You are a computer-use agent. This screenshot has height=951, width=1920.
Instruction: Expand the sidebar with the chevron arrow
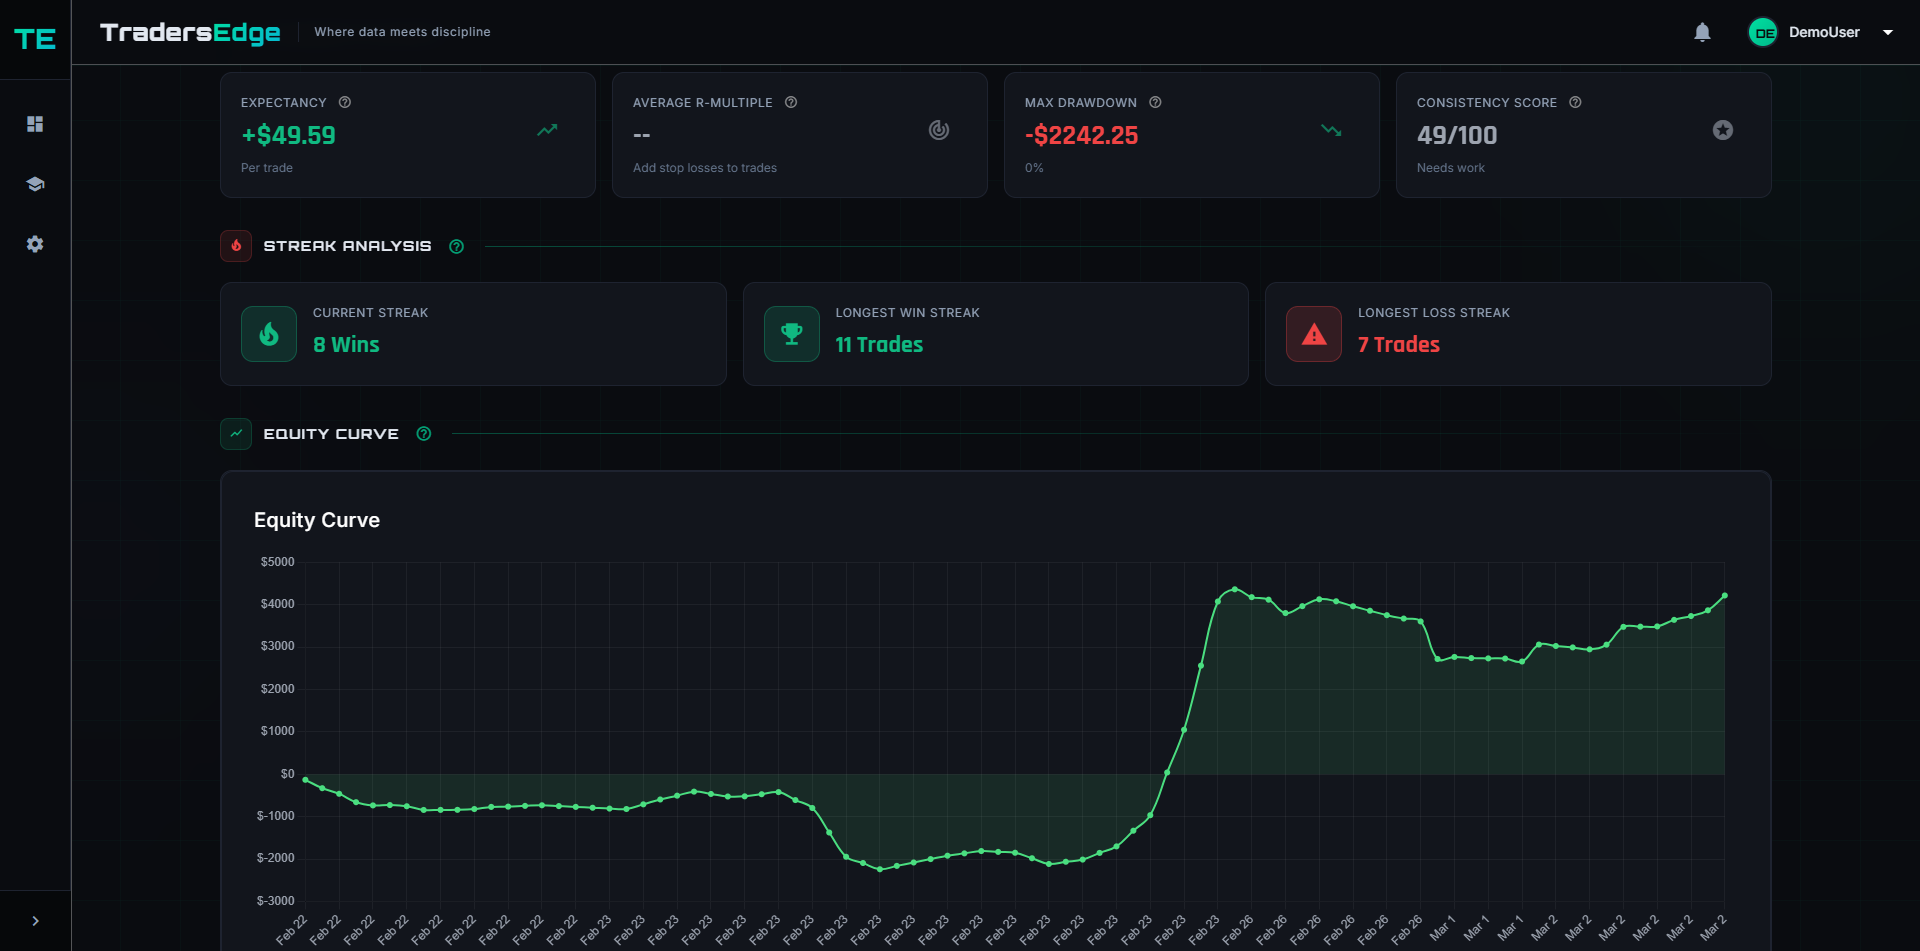pyautogui.click(x=35, y=921)
